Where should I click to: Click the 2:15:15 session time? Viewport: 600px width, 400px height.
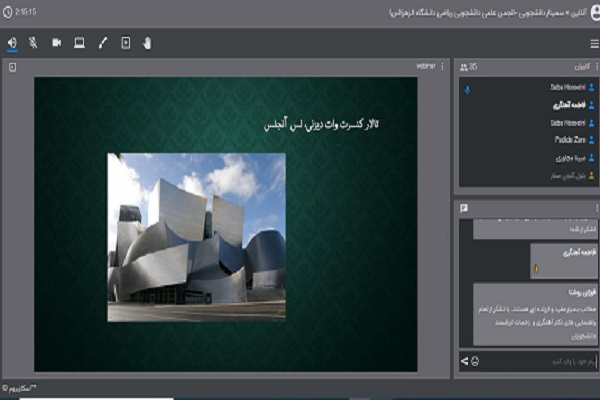(26, 12)
